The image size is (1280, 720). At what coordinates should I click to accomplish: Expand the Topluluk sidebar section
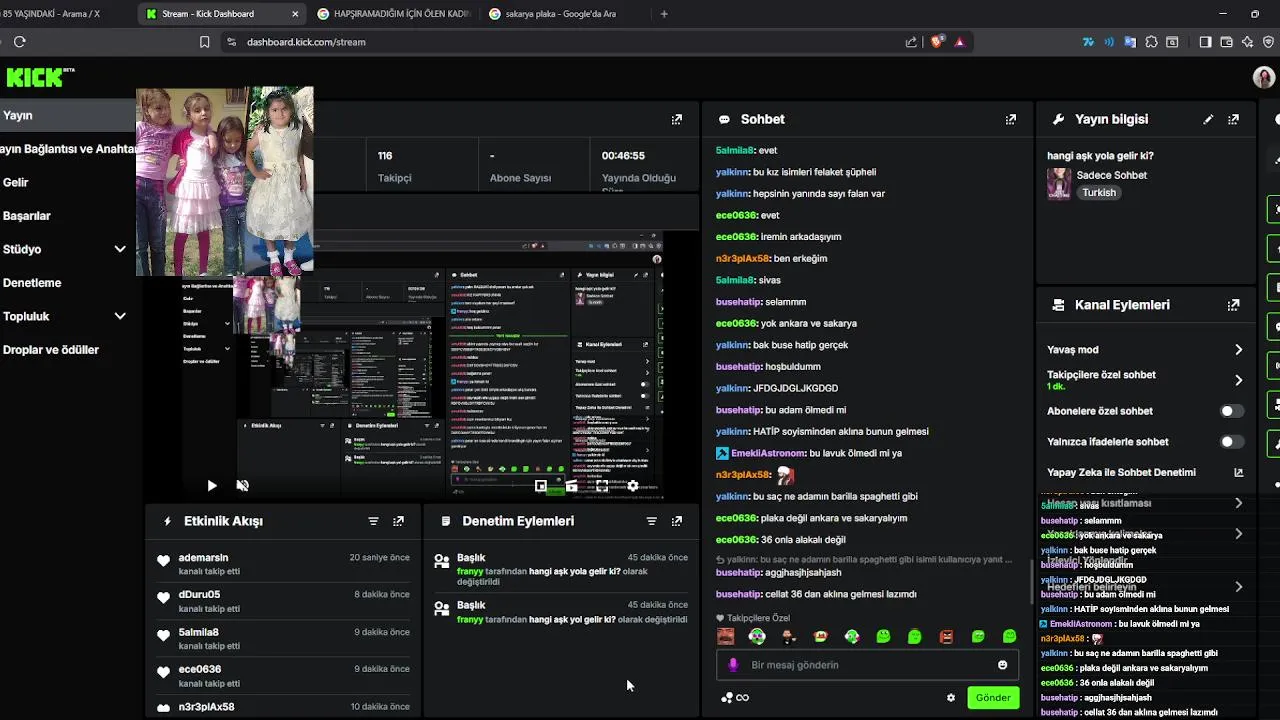(120, 316)
